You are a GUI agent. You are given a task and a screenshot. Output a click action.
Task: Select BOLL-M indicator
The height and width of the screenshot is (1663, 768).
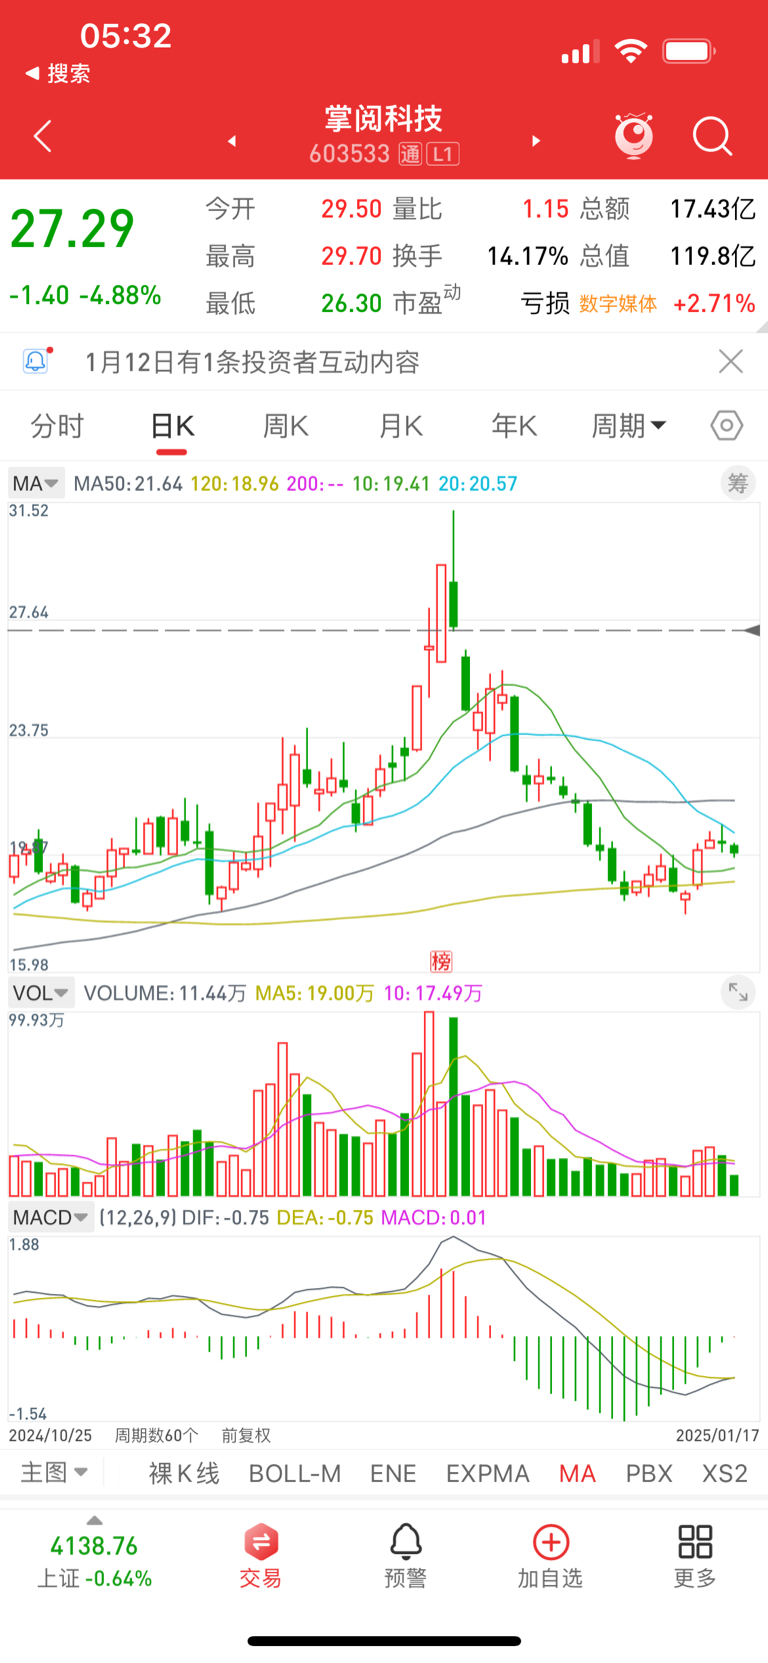click(295, 1473)
